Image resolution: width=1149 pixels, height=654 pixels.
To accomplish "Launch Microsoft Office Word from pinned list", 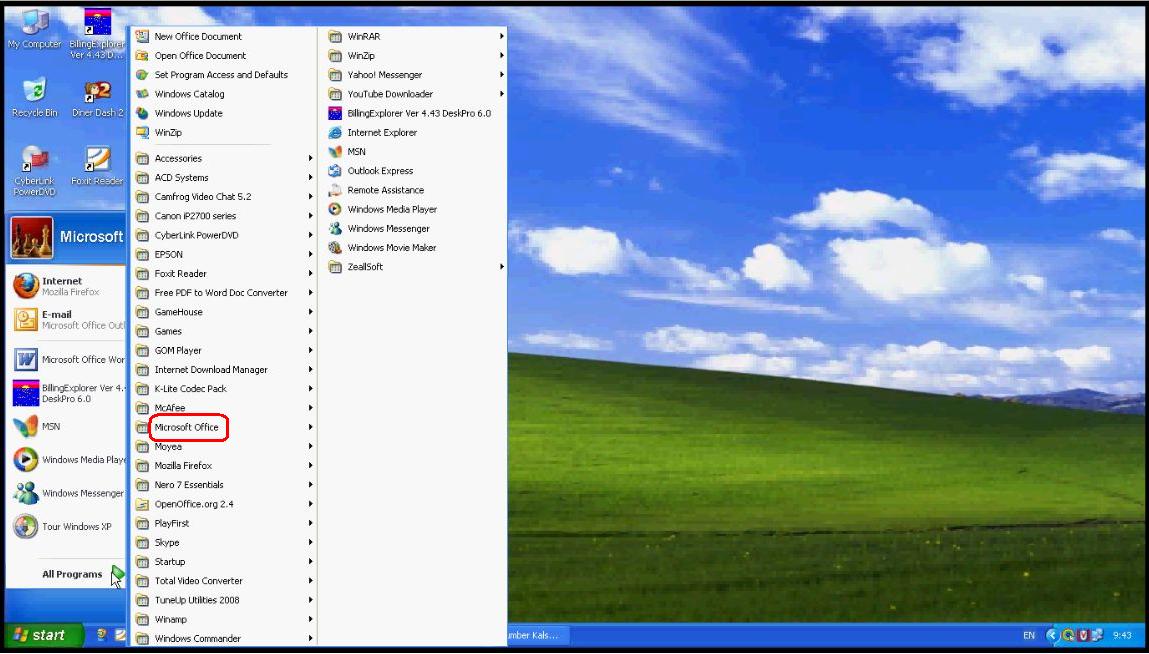I will click(x=67, y=359).
